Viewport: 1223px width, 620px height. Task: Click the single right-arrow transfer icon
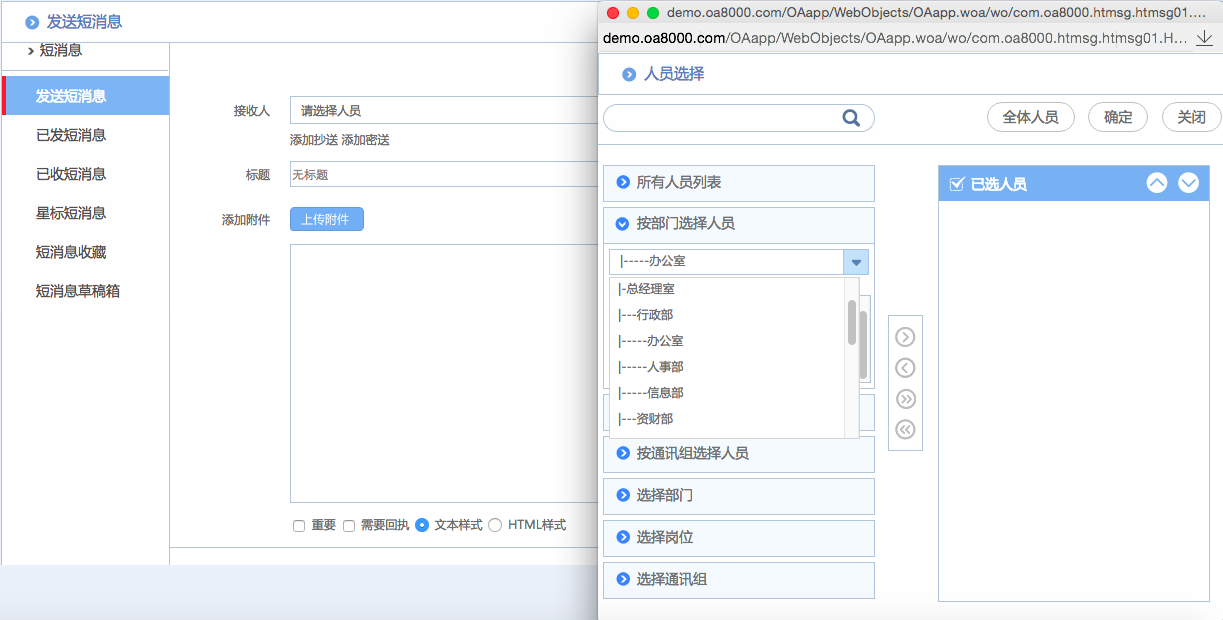coord(905,337)
